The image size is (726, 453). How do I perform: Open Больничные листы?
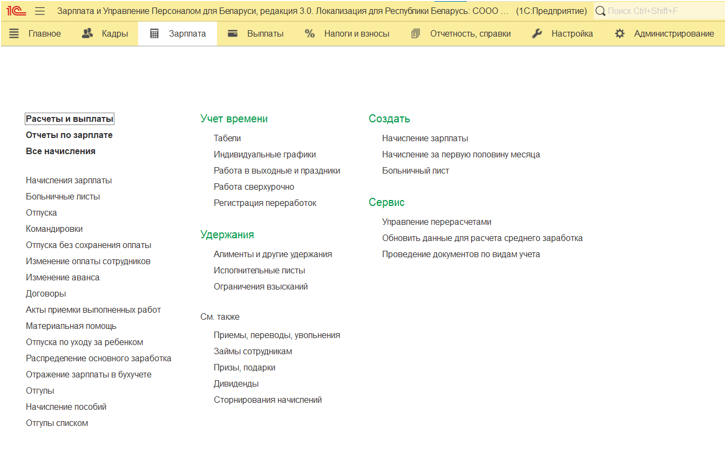[63, 196]
